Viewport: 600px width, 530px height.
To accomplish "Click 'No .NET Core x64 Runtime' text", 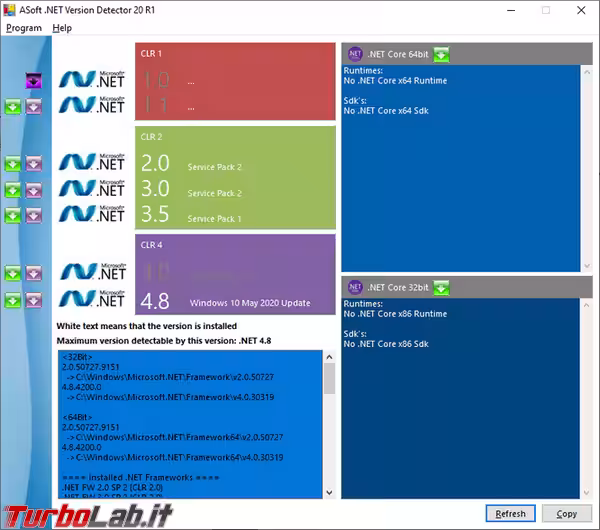I will click(395, 81).
